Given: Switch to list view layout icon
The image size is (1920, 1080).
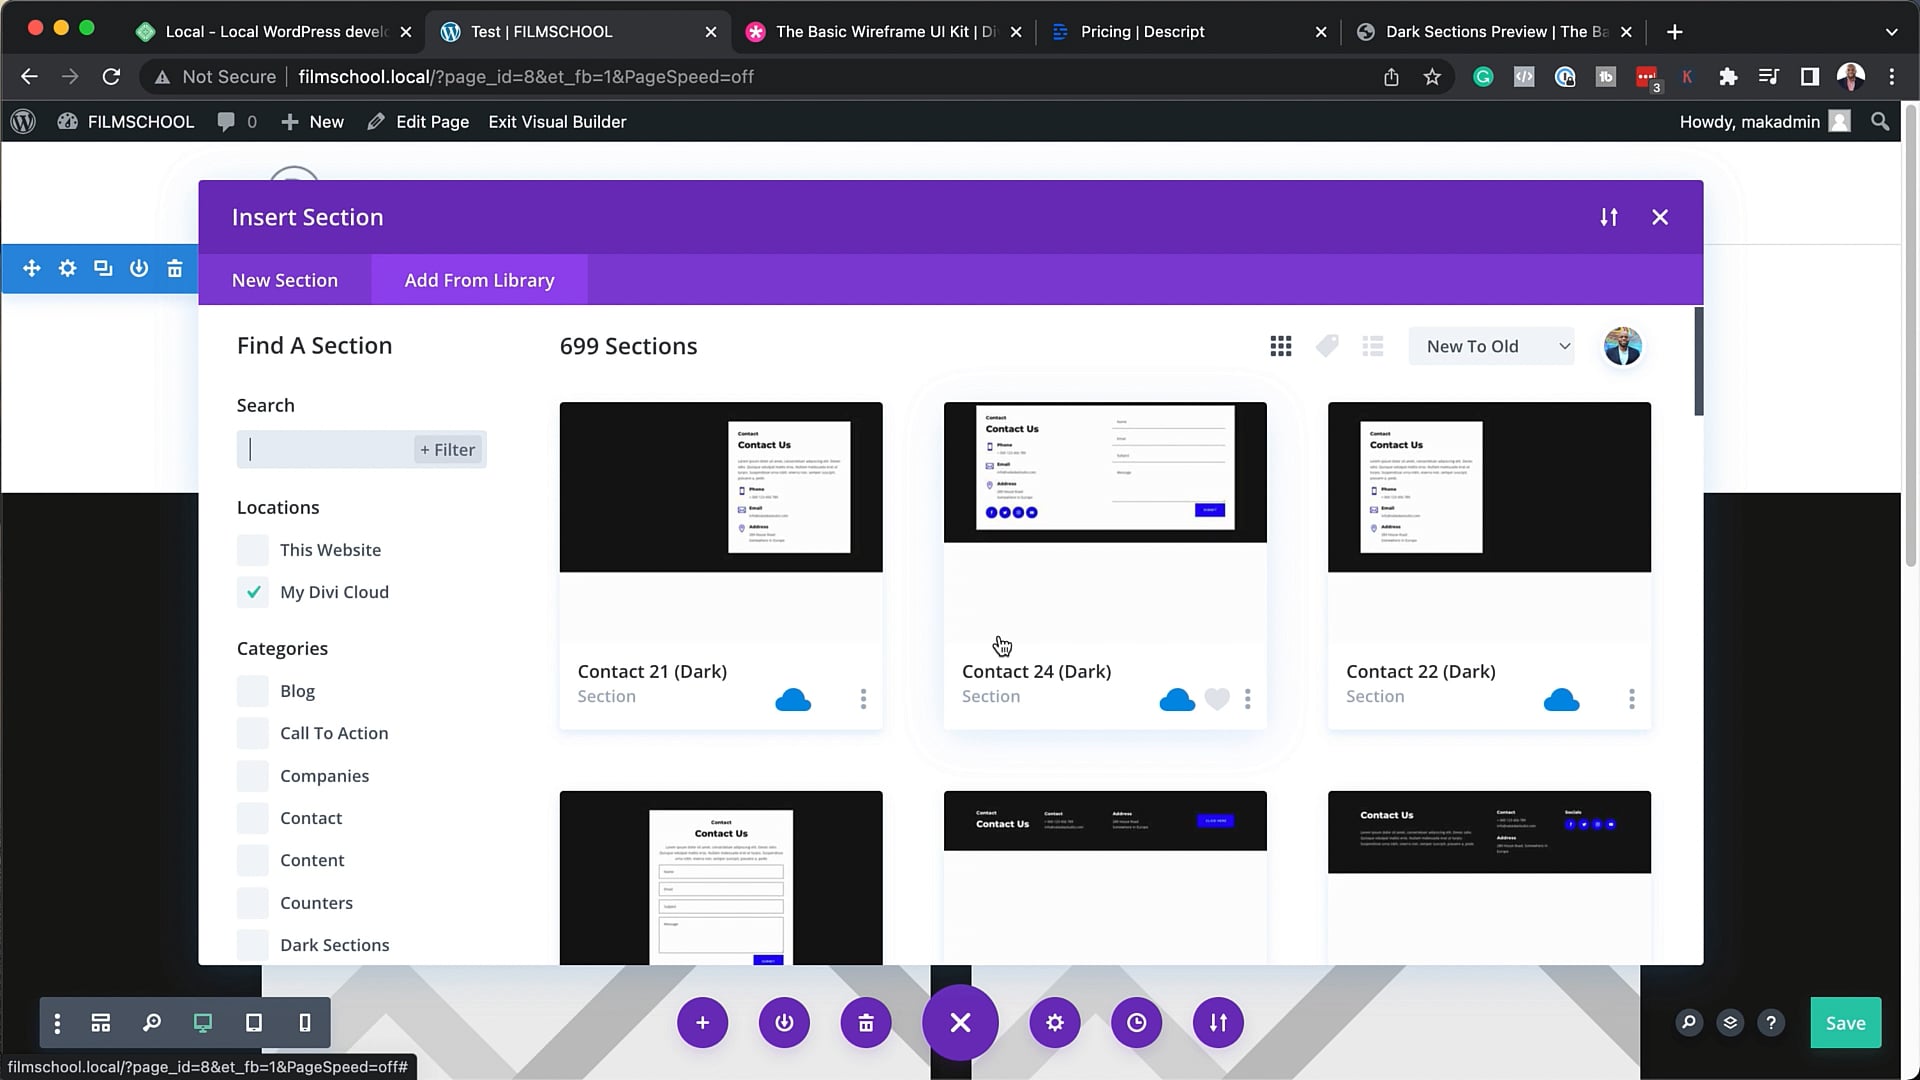Looking at the screenshot, I should click(1373, 346).
